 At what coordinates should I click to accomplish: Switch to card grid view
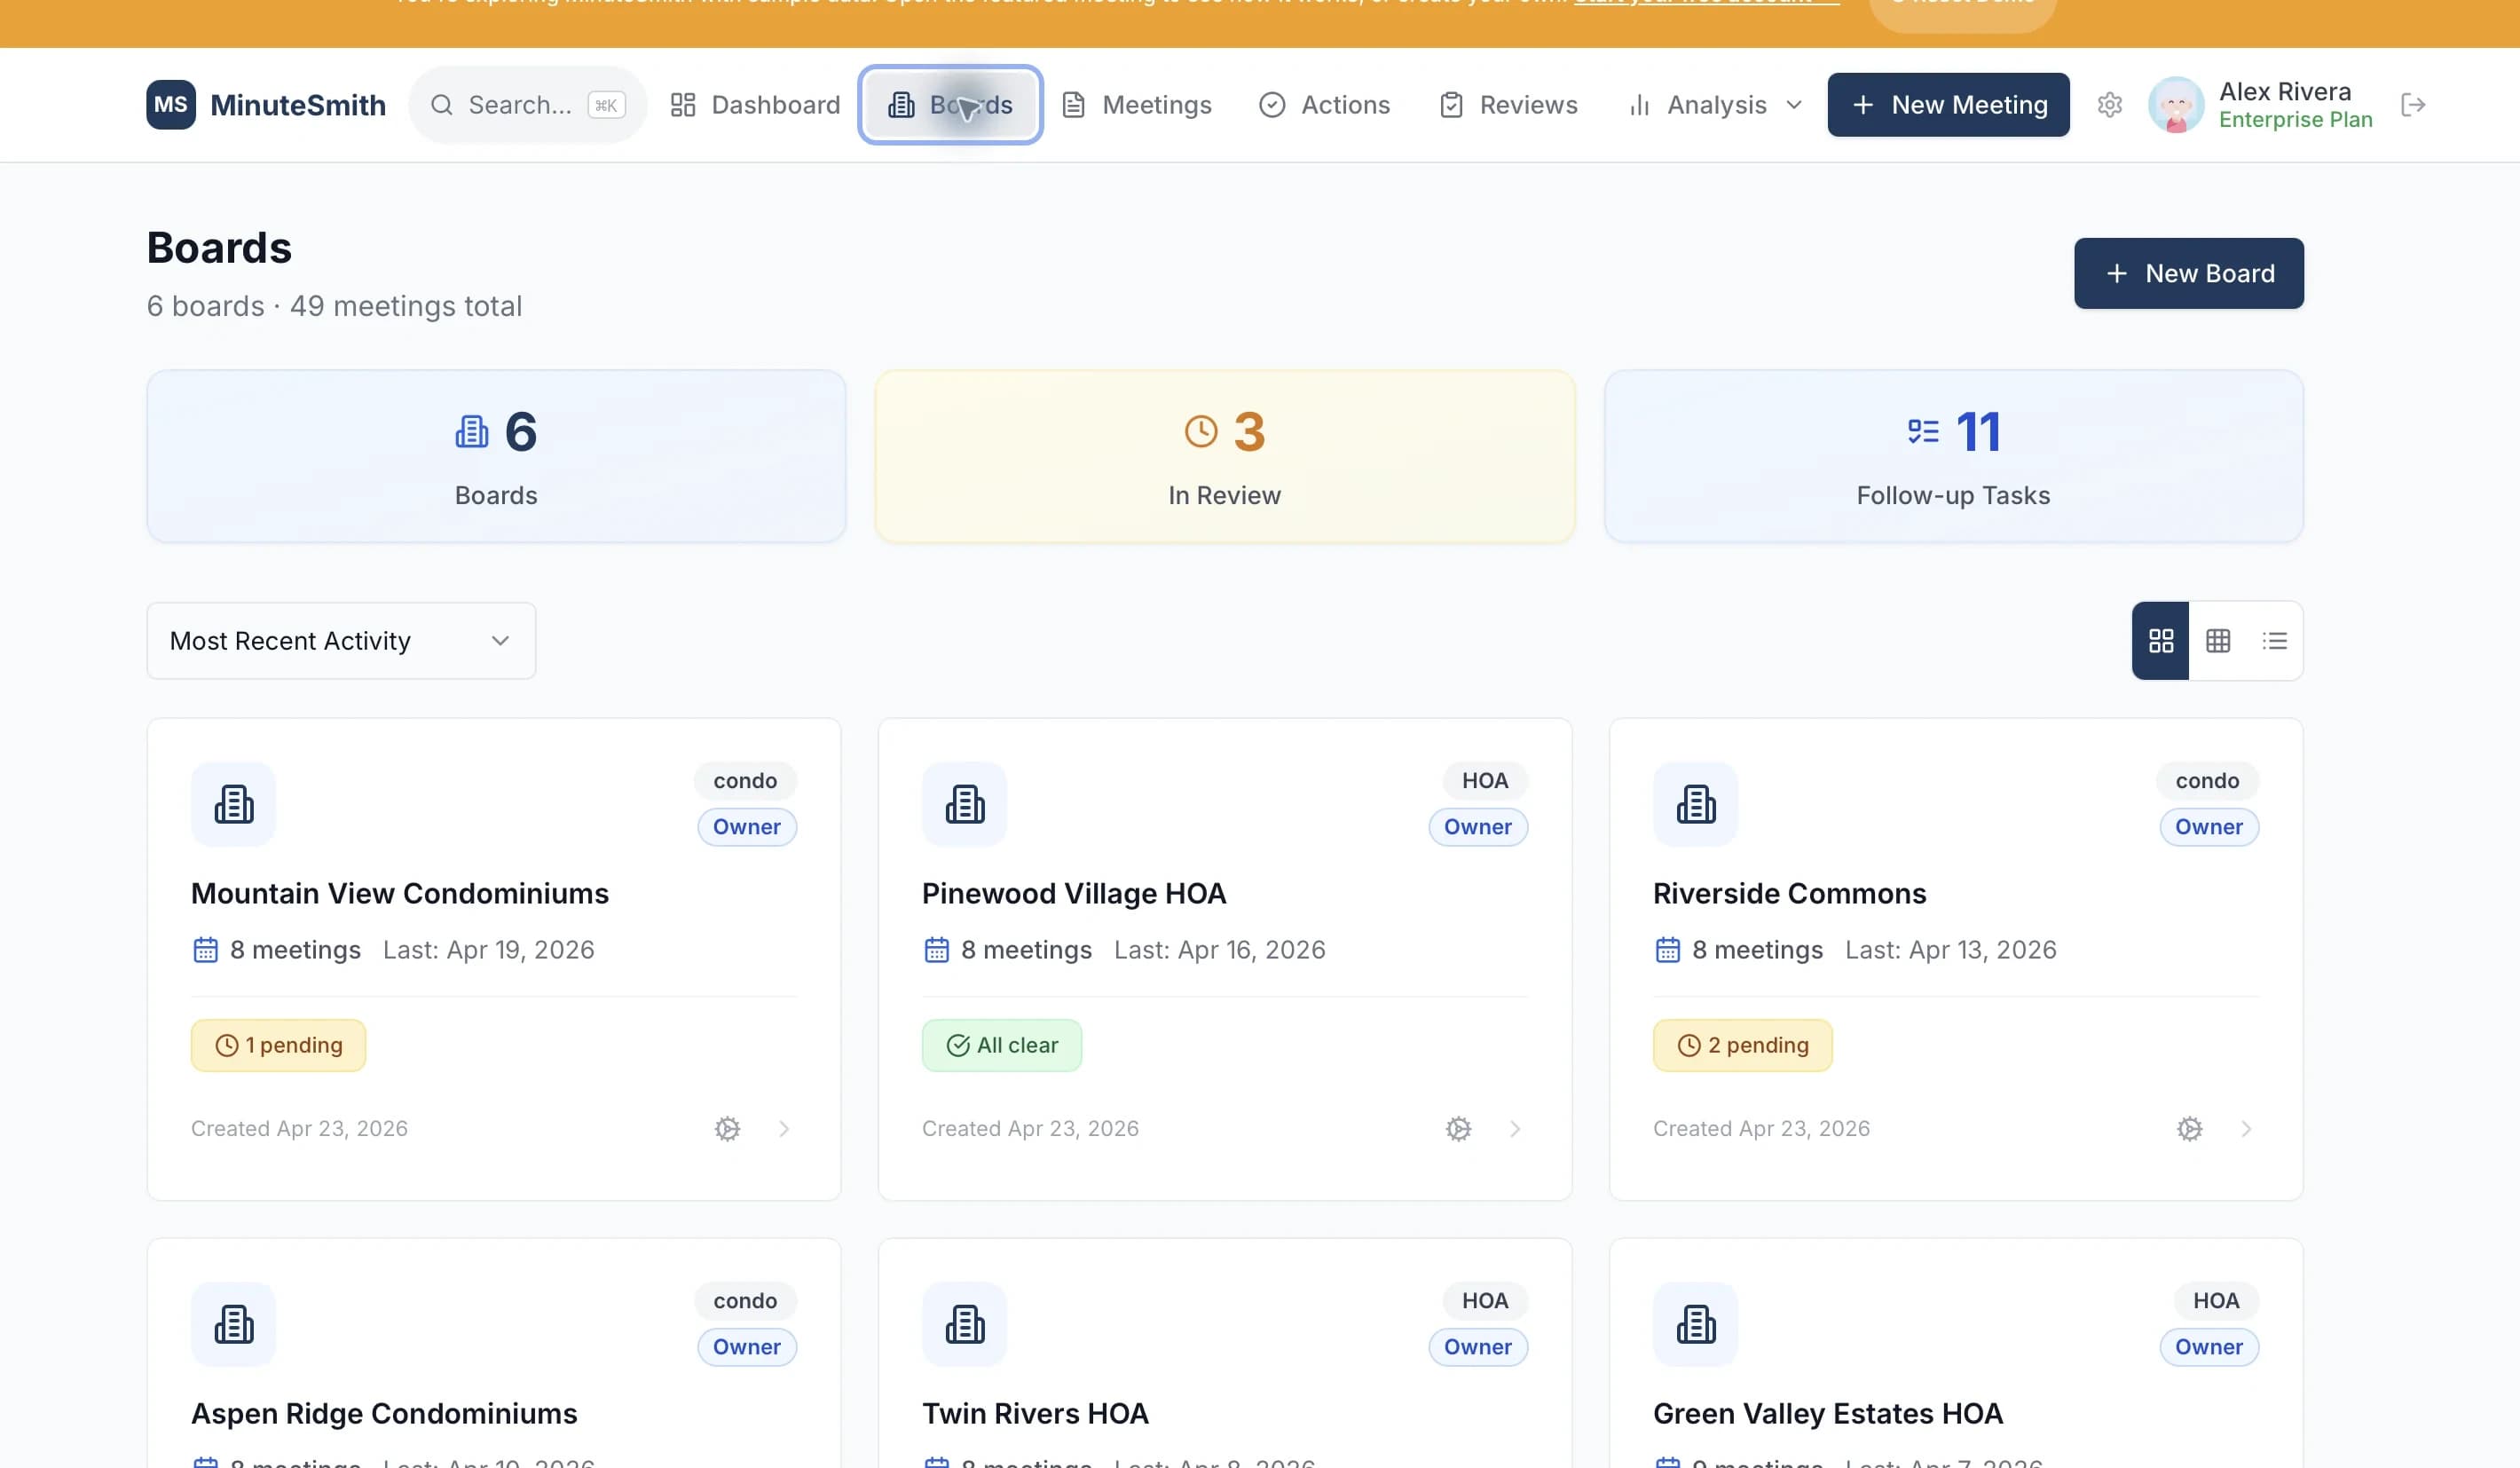tap(2160, 641)
